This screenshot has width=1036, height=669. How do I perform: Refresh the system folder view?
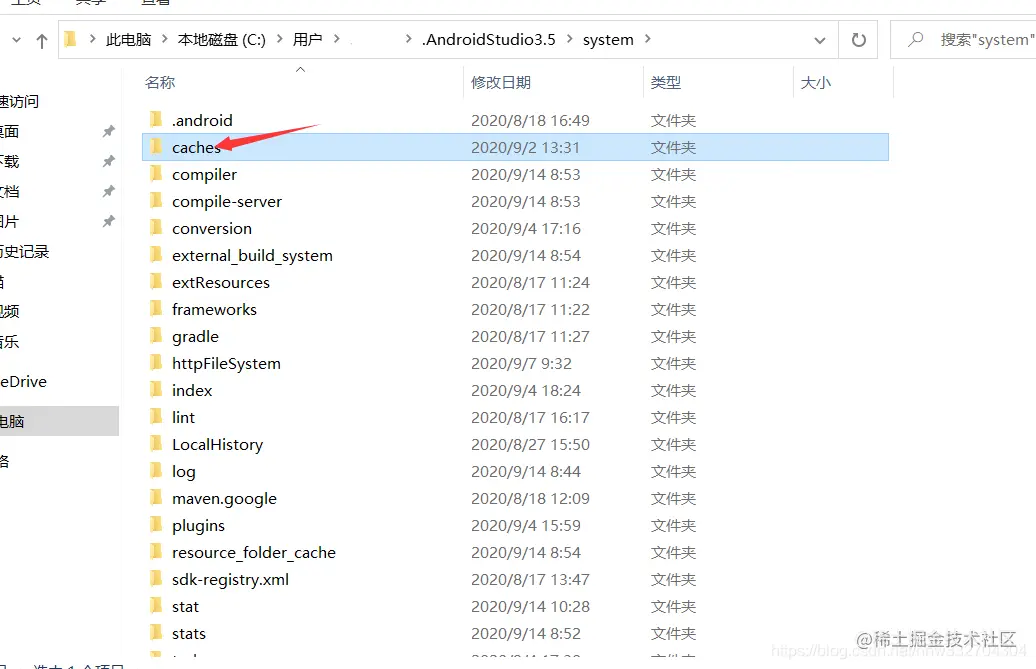pyautogui.click(x=858, y=40)
